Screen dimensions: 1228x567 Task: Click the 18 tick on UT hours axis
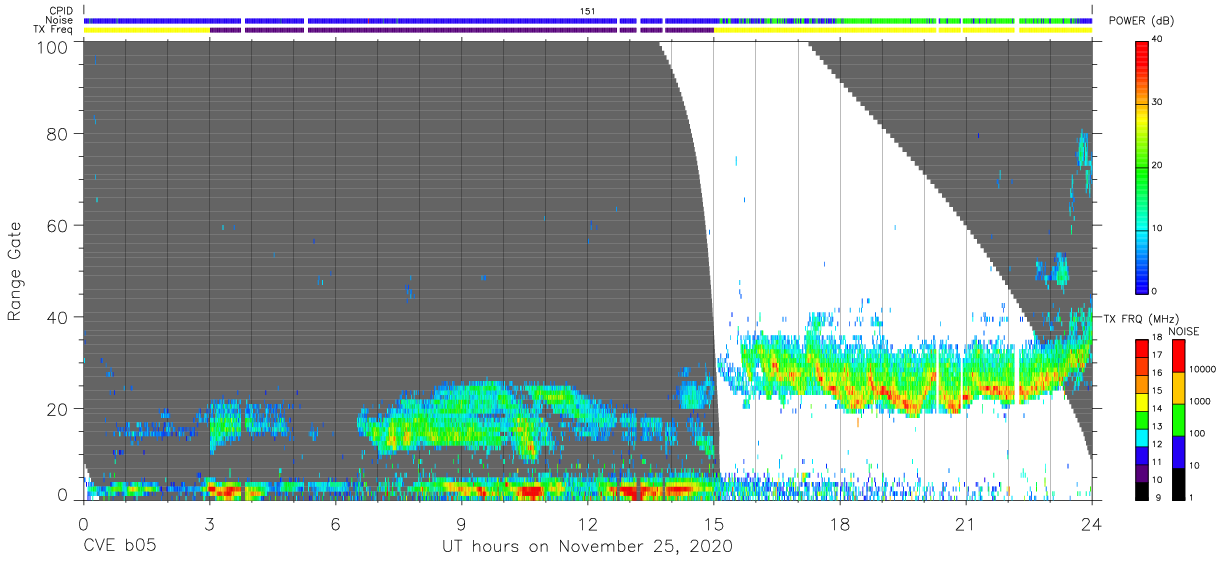tap(839, 523)
